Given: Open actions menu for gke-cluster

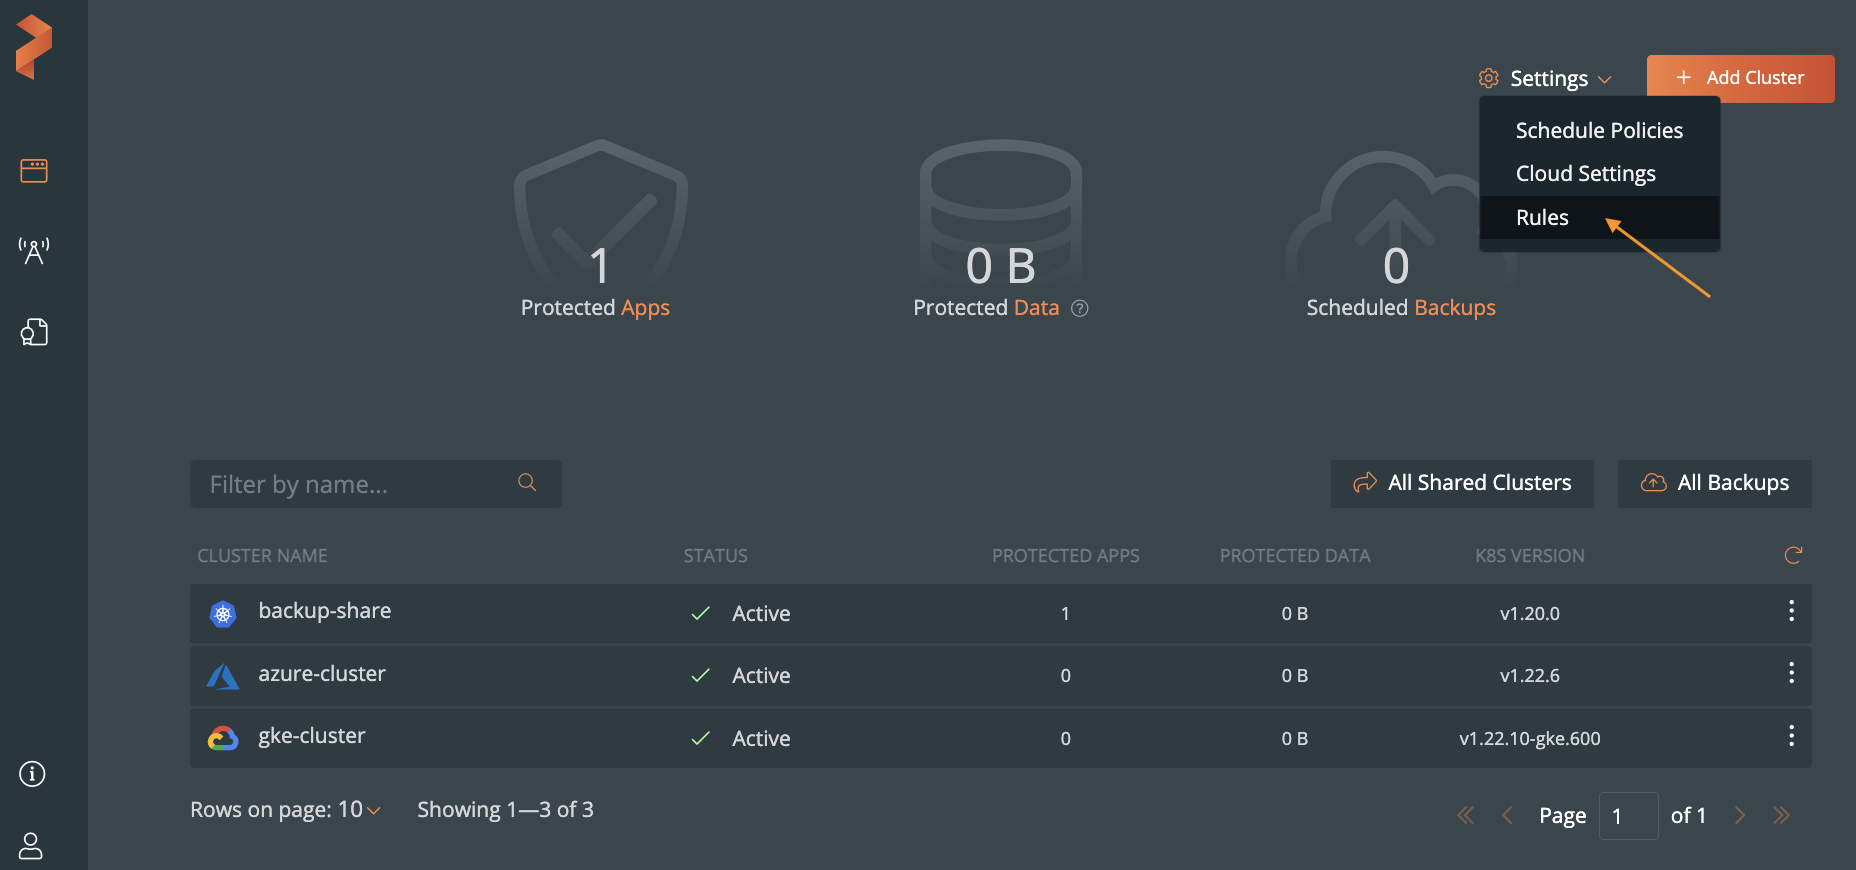Looking at the screenshot, I should click(x=1791, y=737).
